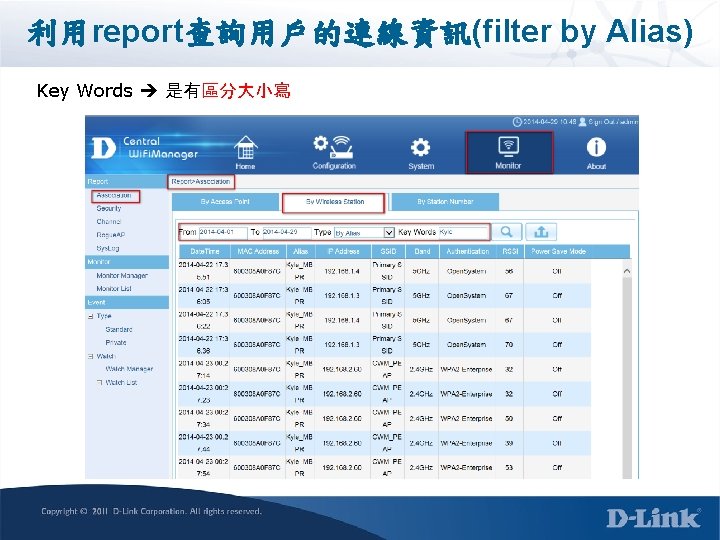720x540 pixels.
Task: Click the Event sidebar header
Action: pos(127,303)
